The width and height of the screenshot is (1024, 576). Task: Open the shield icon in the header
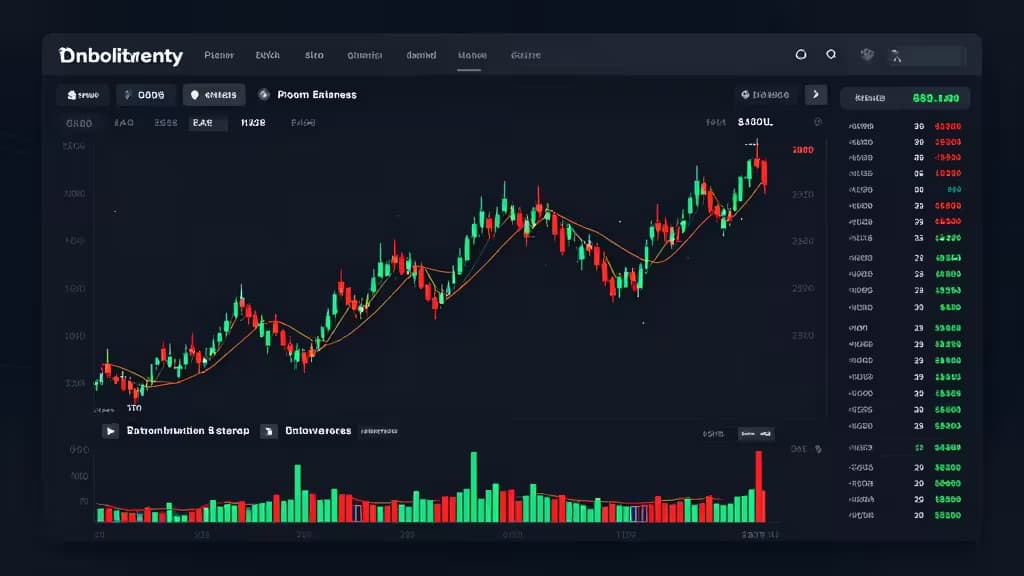[867, 55]
